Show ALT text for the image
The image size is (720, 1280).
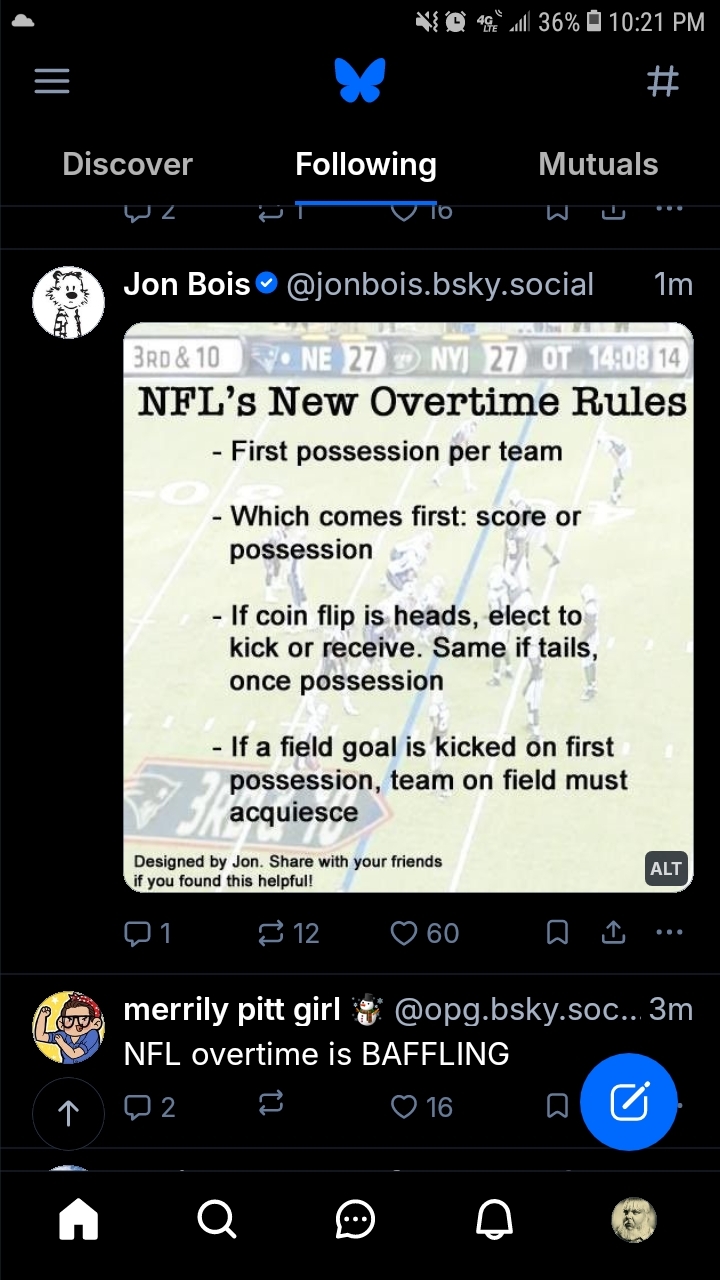tap(665, 869)
